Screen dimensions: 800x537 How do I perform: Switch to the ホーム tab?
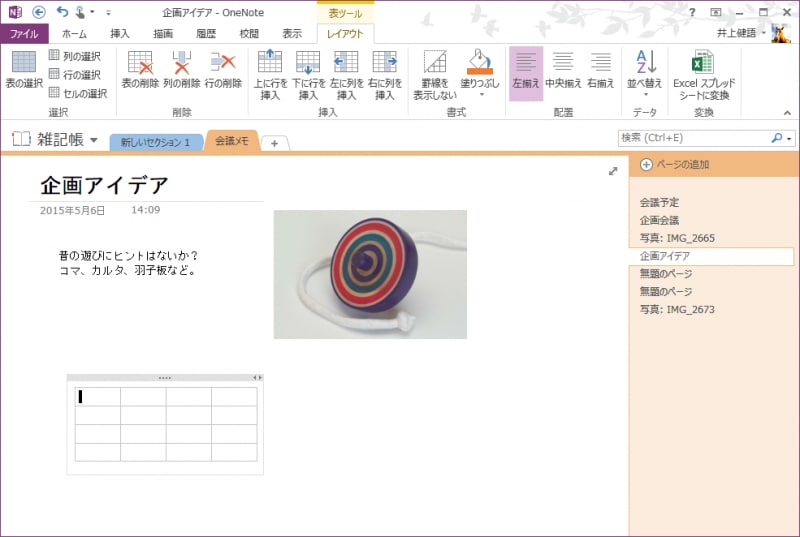coord(74,34)
